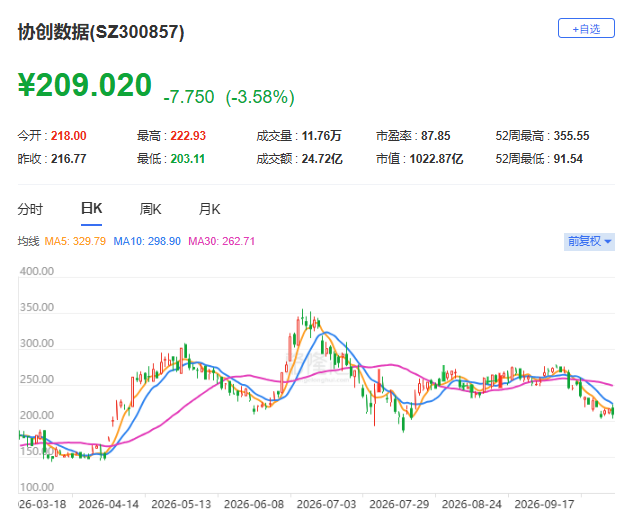This screenshot has width=632, height=515.
Task: Click MA30: 262.71 legend
Action: 222,241
